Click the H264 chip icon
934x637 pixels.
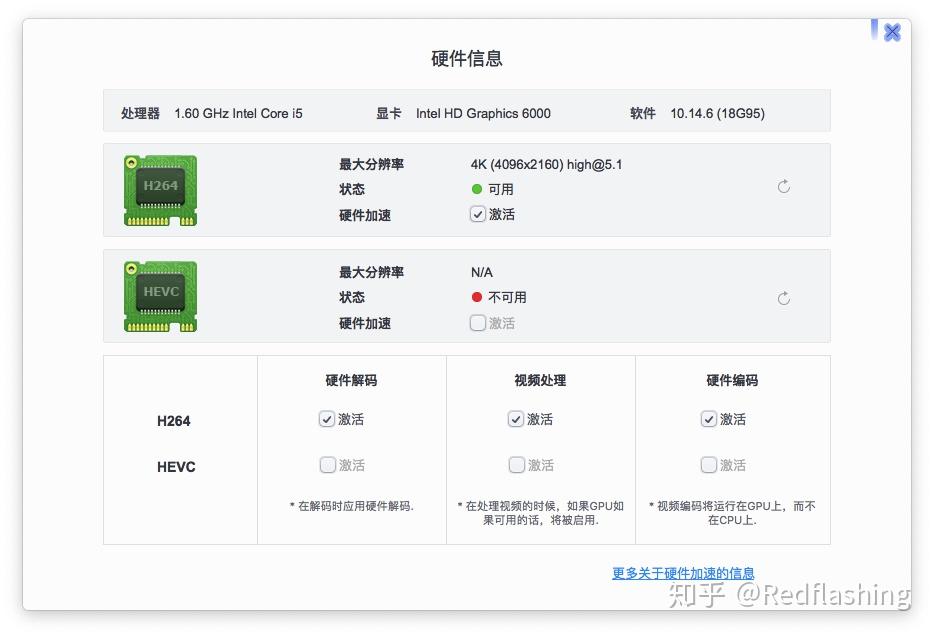pyautogui.click(x=160, y=191)
